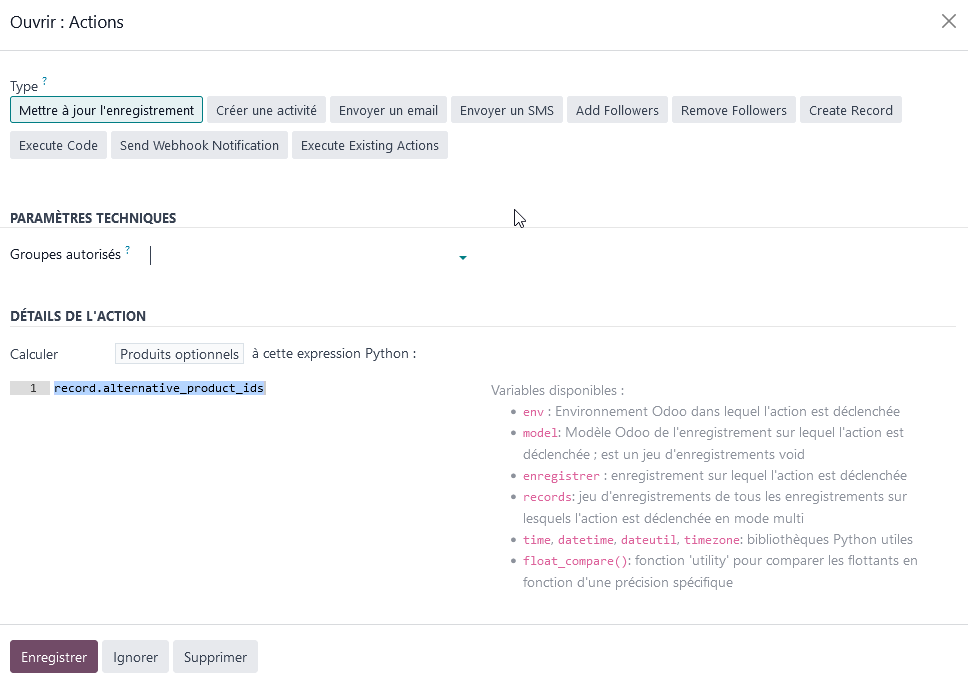Viewport: 968px width, 682px height.
Task: Click help icon beside Groupes autorisés
Action: [x=128, y=250]
